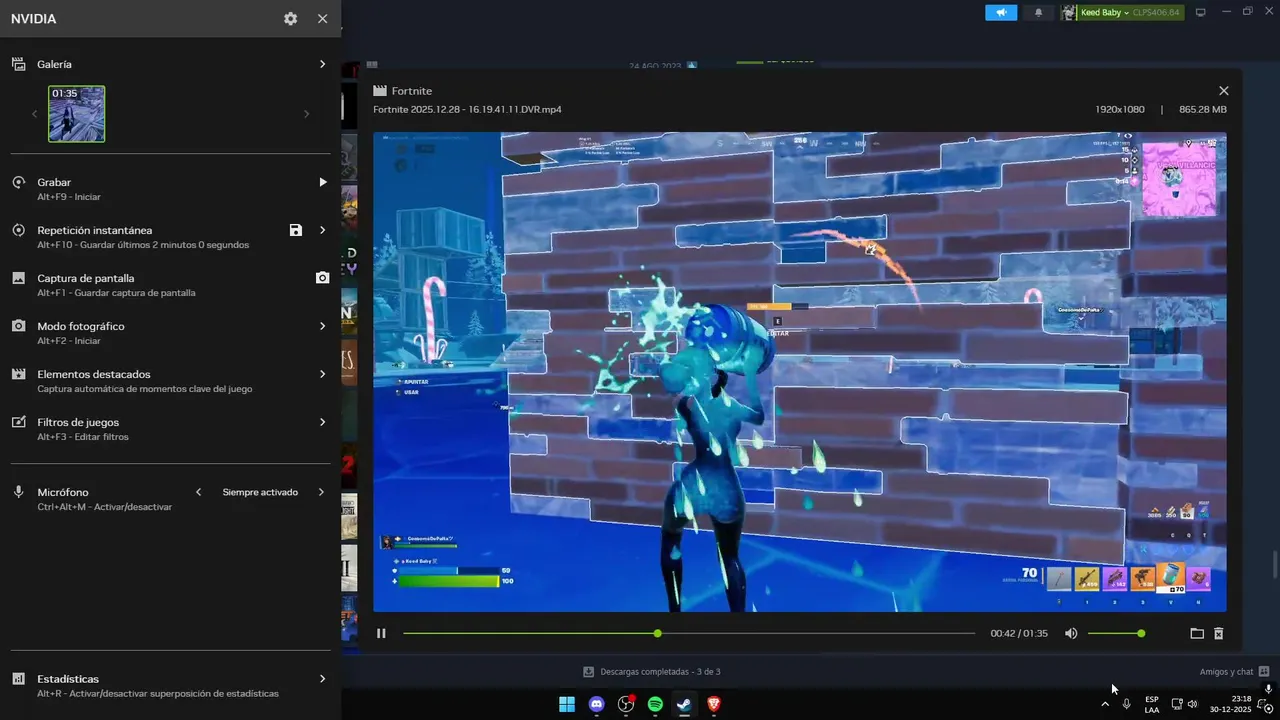This screenshot has height=720, width=1280.
Task: Open file location folder icon
Action: [x=1197, y=633]
